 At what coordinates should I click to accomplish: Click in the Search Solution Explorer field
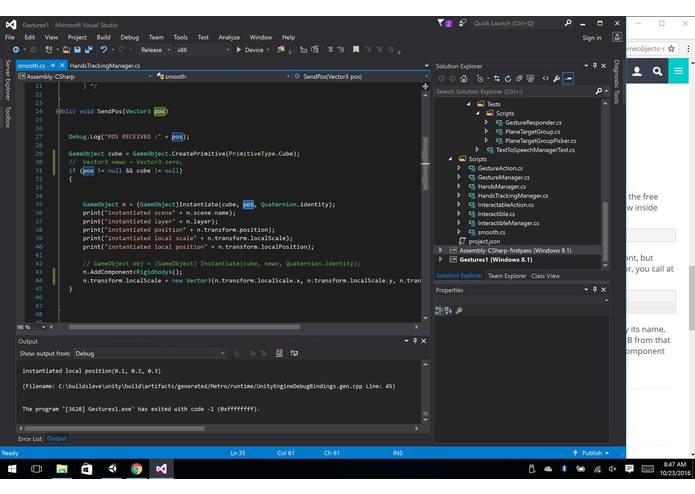(516, 91)
